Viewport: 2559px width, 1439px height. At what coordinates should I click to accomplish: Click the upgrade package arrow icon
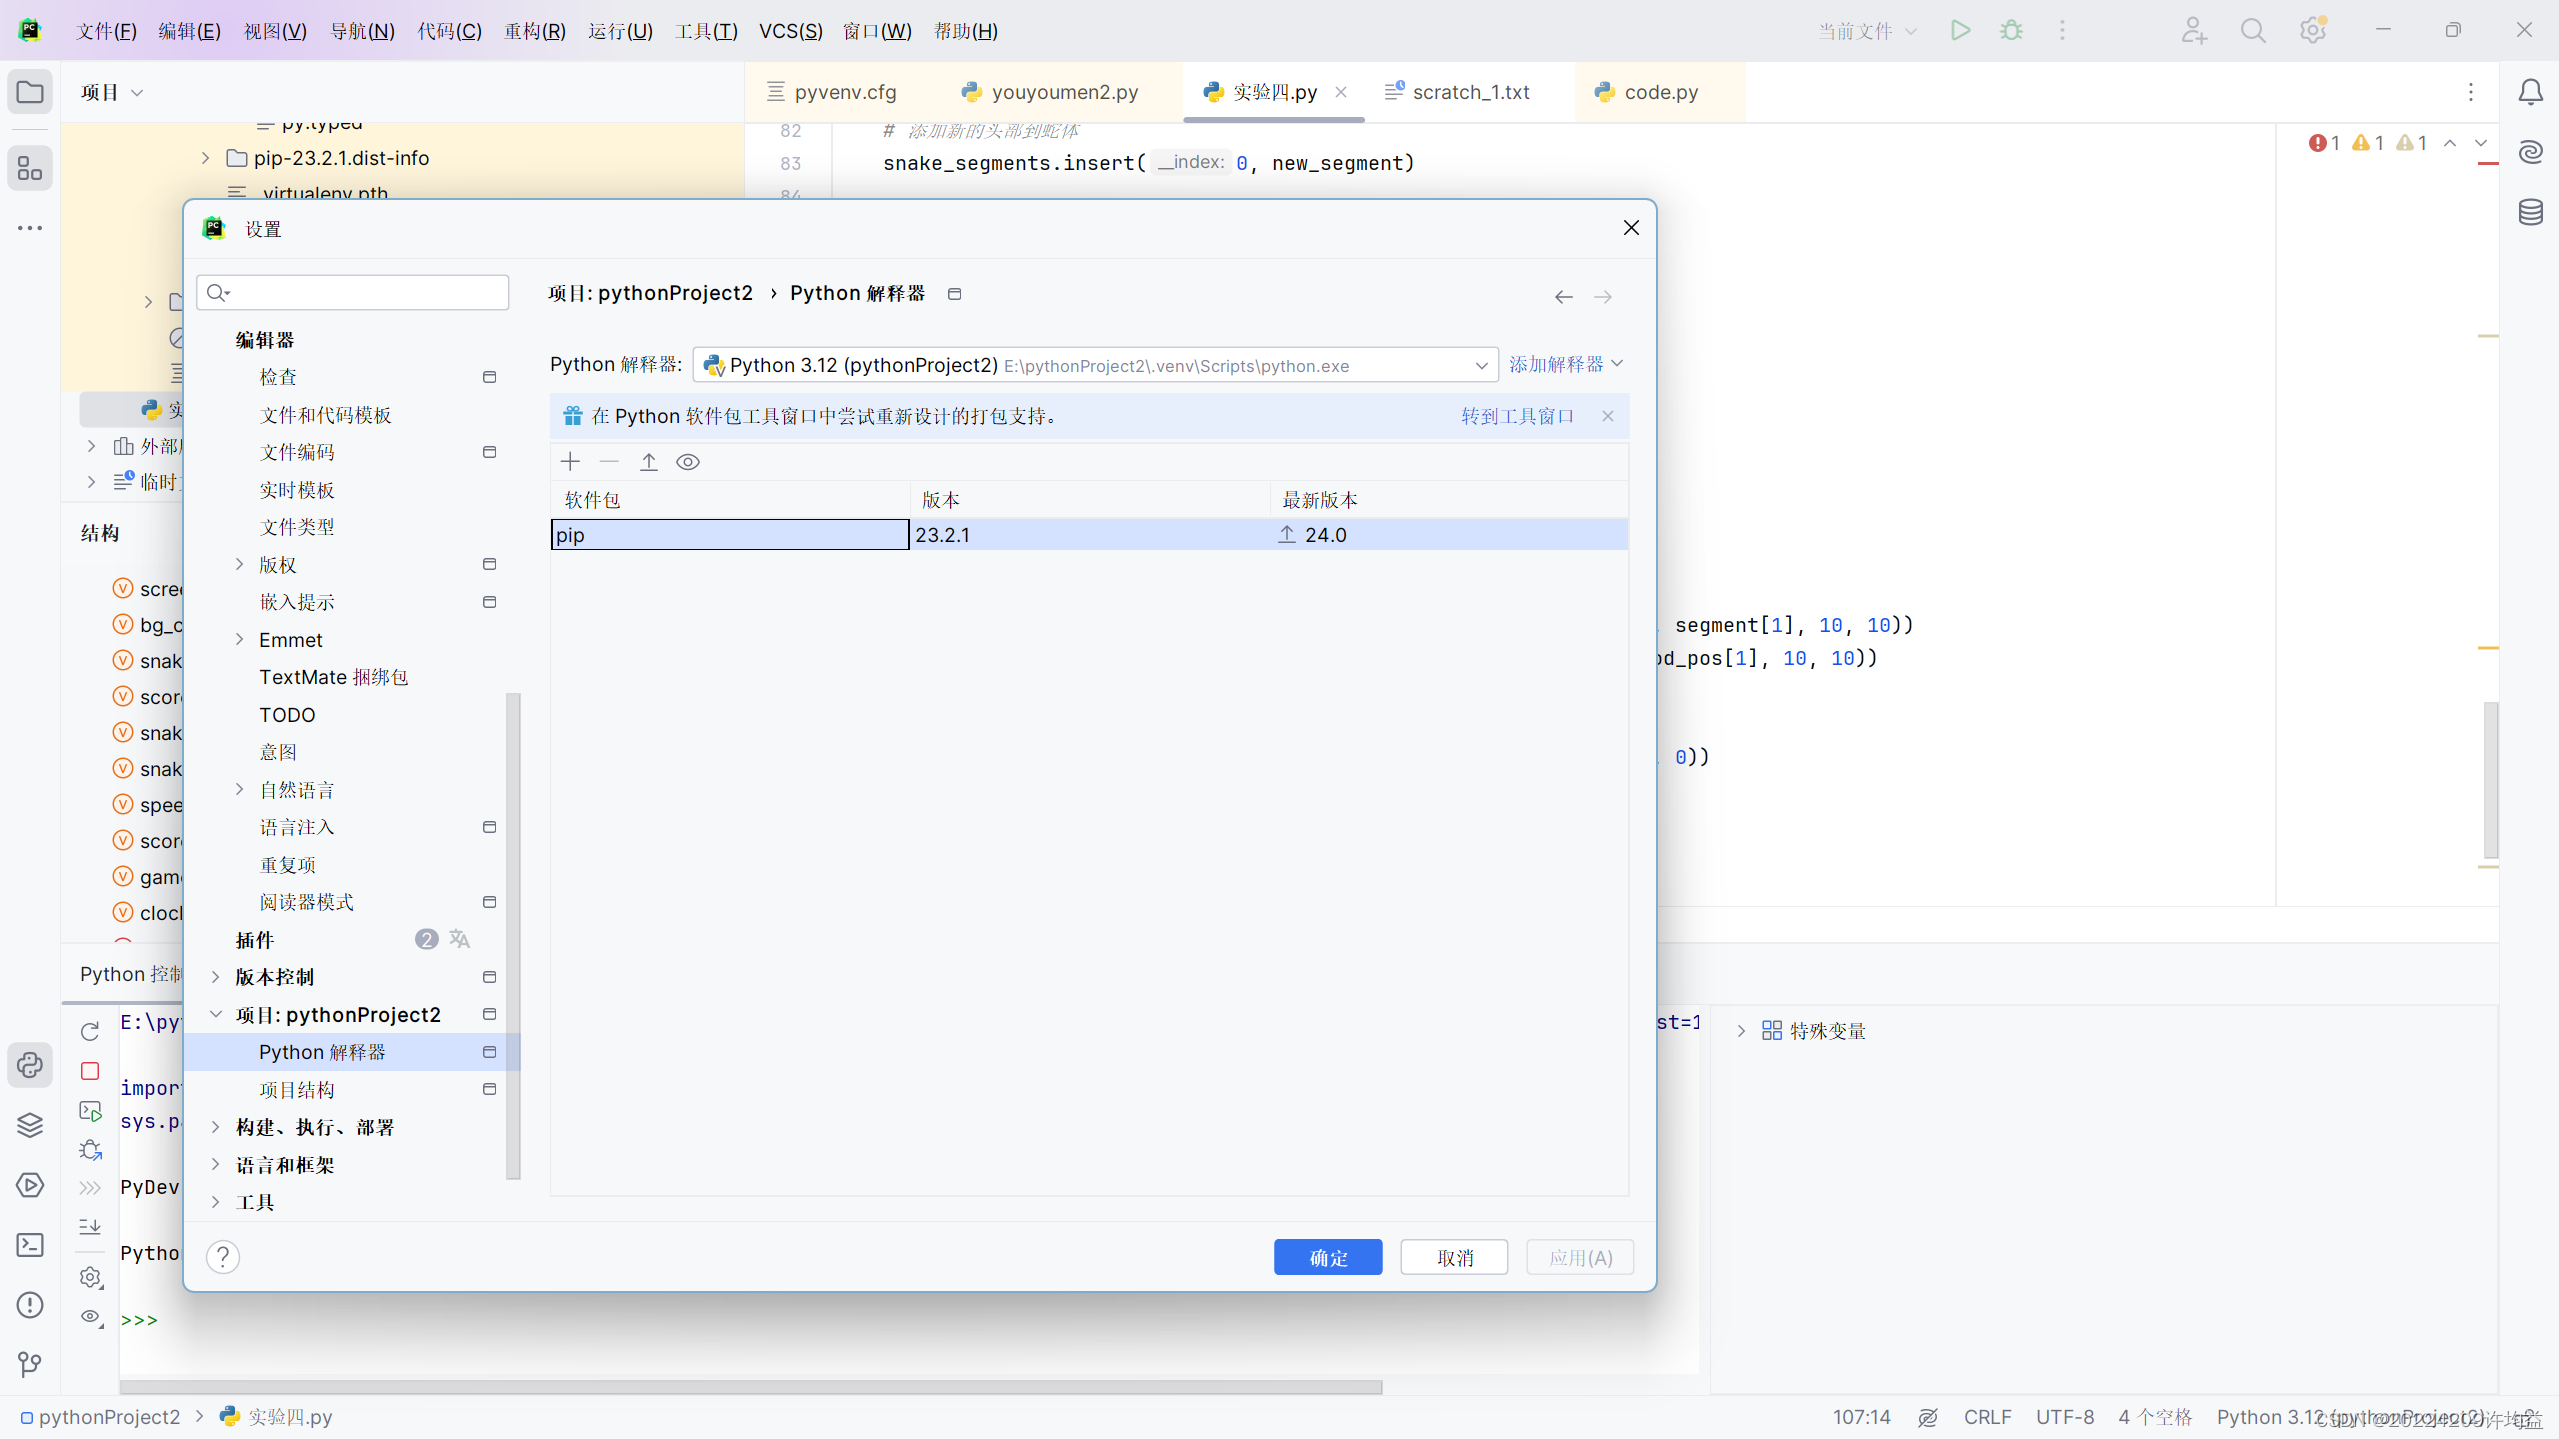(649, 461)
